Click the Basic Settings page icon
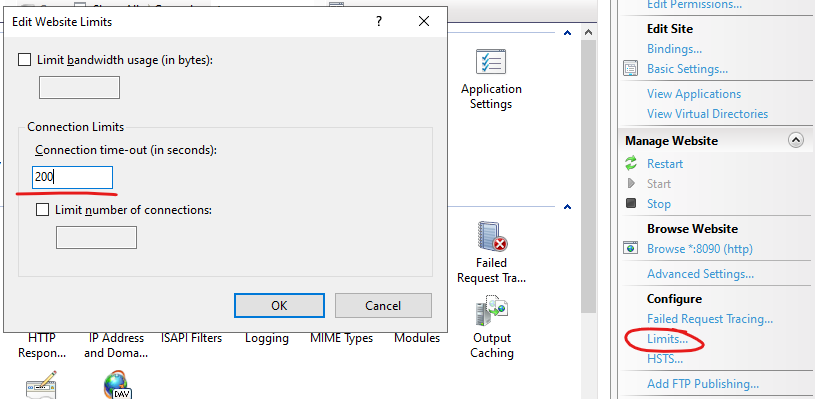Image resolution: width=815 pixels, height=399 pixels. [630, 69]
